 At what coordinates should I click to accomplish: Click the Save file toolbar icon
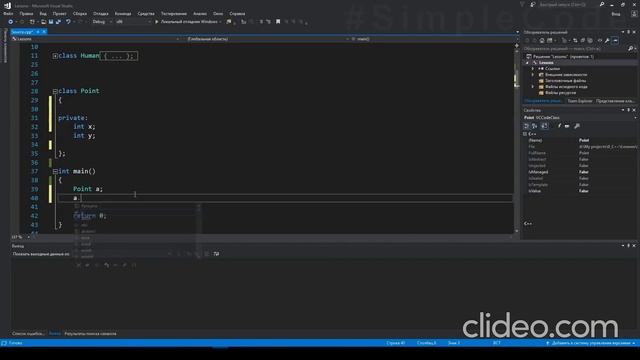click(x=51, y=22)
